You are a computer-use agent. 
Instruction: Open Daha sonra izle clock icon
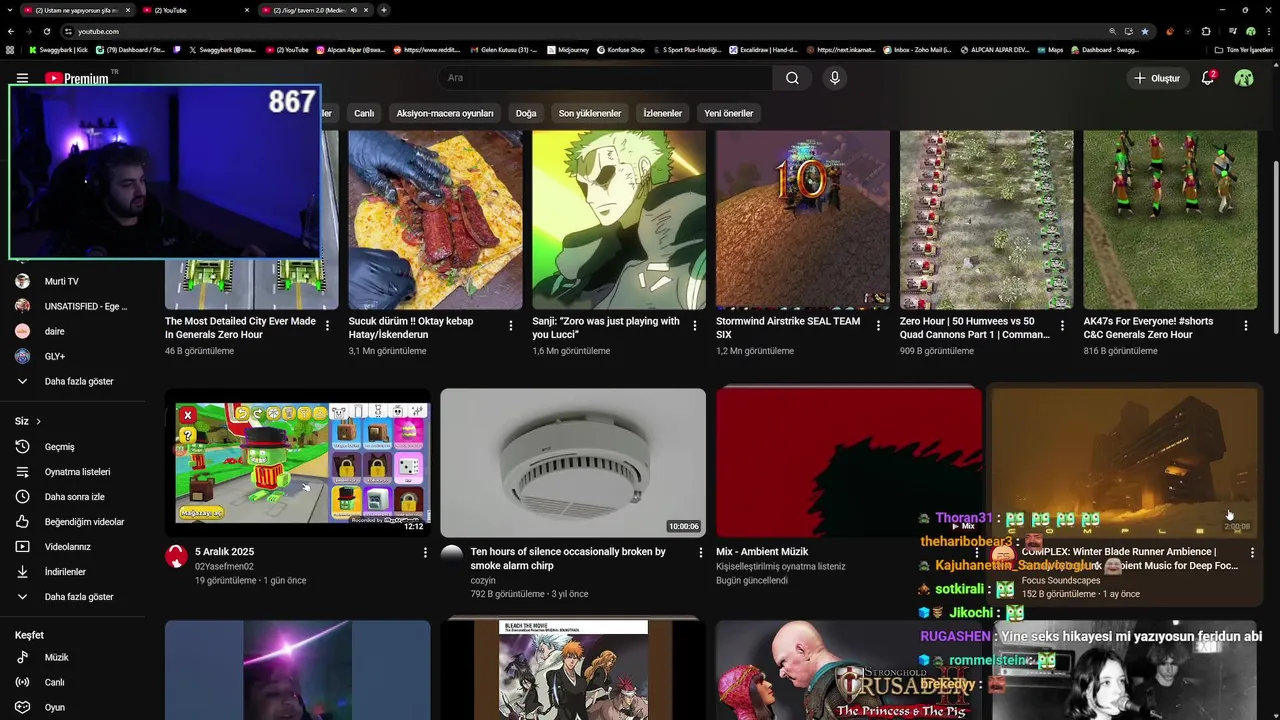click(22, 497)
